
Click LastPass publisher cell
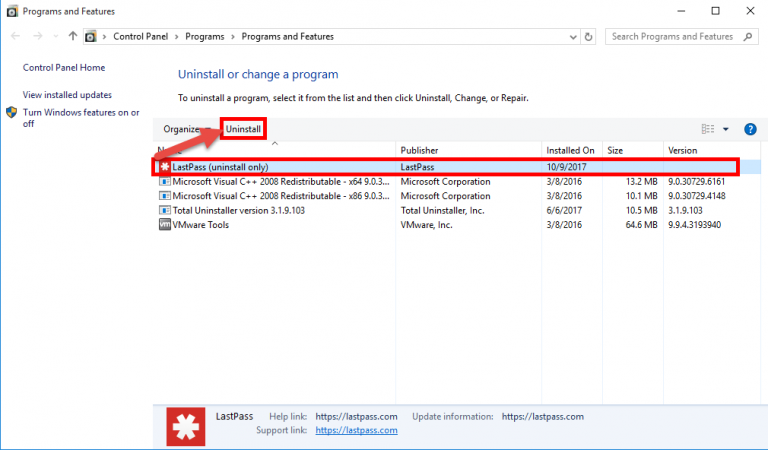tap(417, 167)
